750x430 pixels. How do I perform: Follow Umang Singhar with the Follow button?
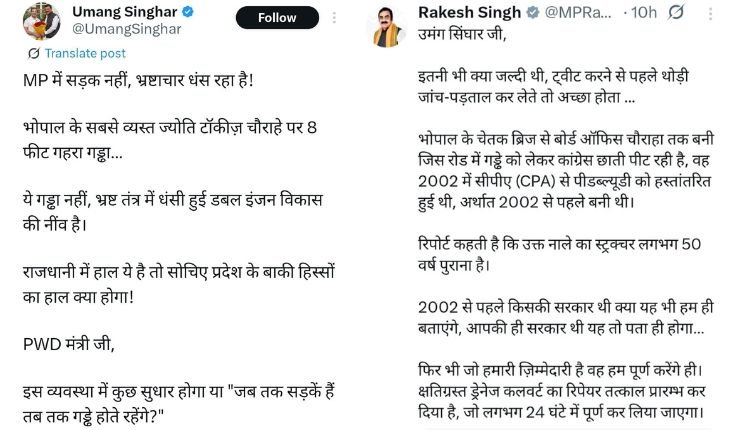(277, 18)
